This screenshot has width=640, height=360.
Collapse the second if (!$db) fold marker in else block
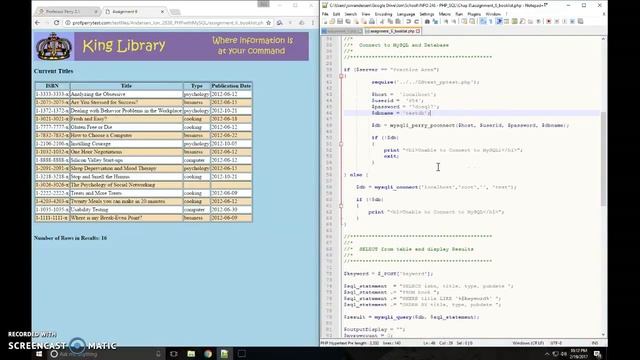pos(341,206)
